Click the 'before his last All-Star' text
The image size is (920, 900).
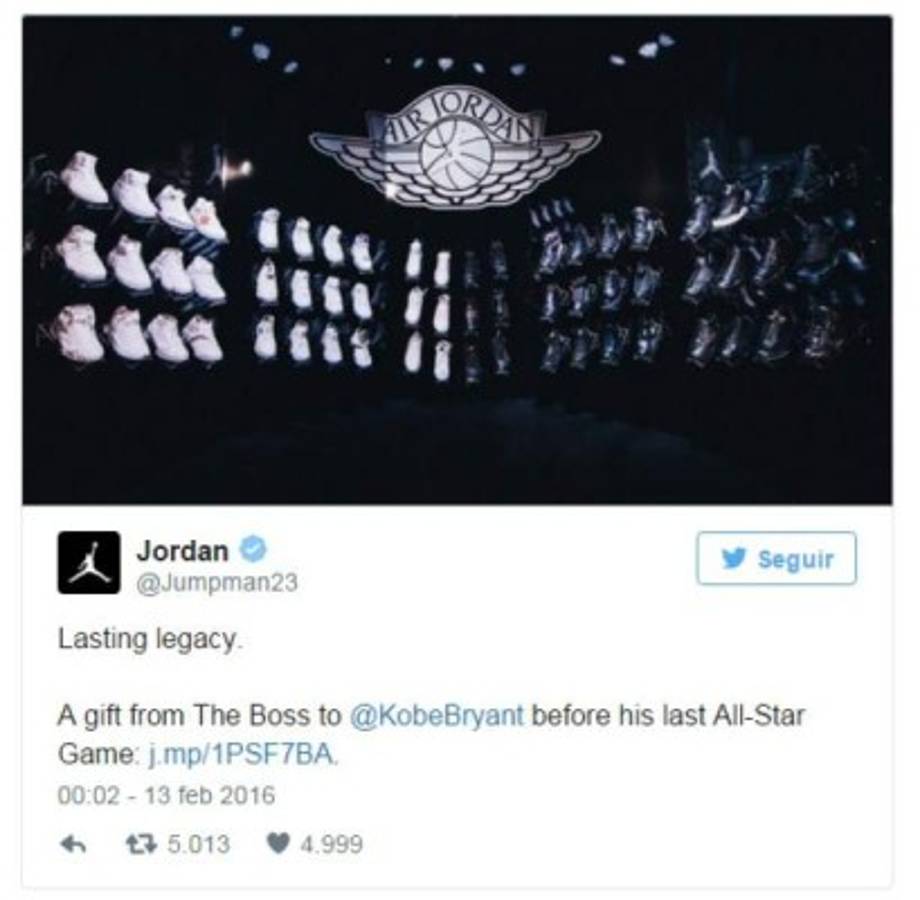[x=668, y=715]
